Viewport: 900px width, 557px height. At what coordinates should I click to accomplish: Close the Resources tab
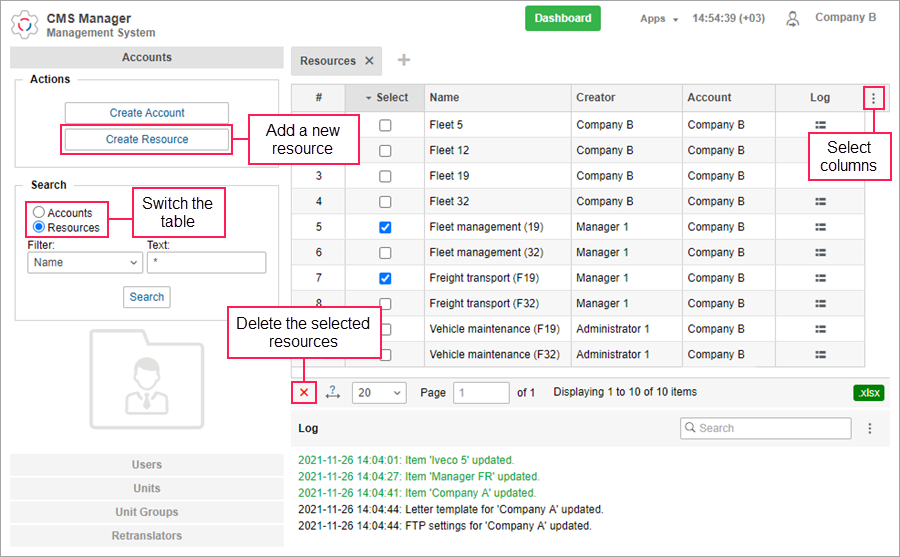[369, 61]
